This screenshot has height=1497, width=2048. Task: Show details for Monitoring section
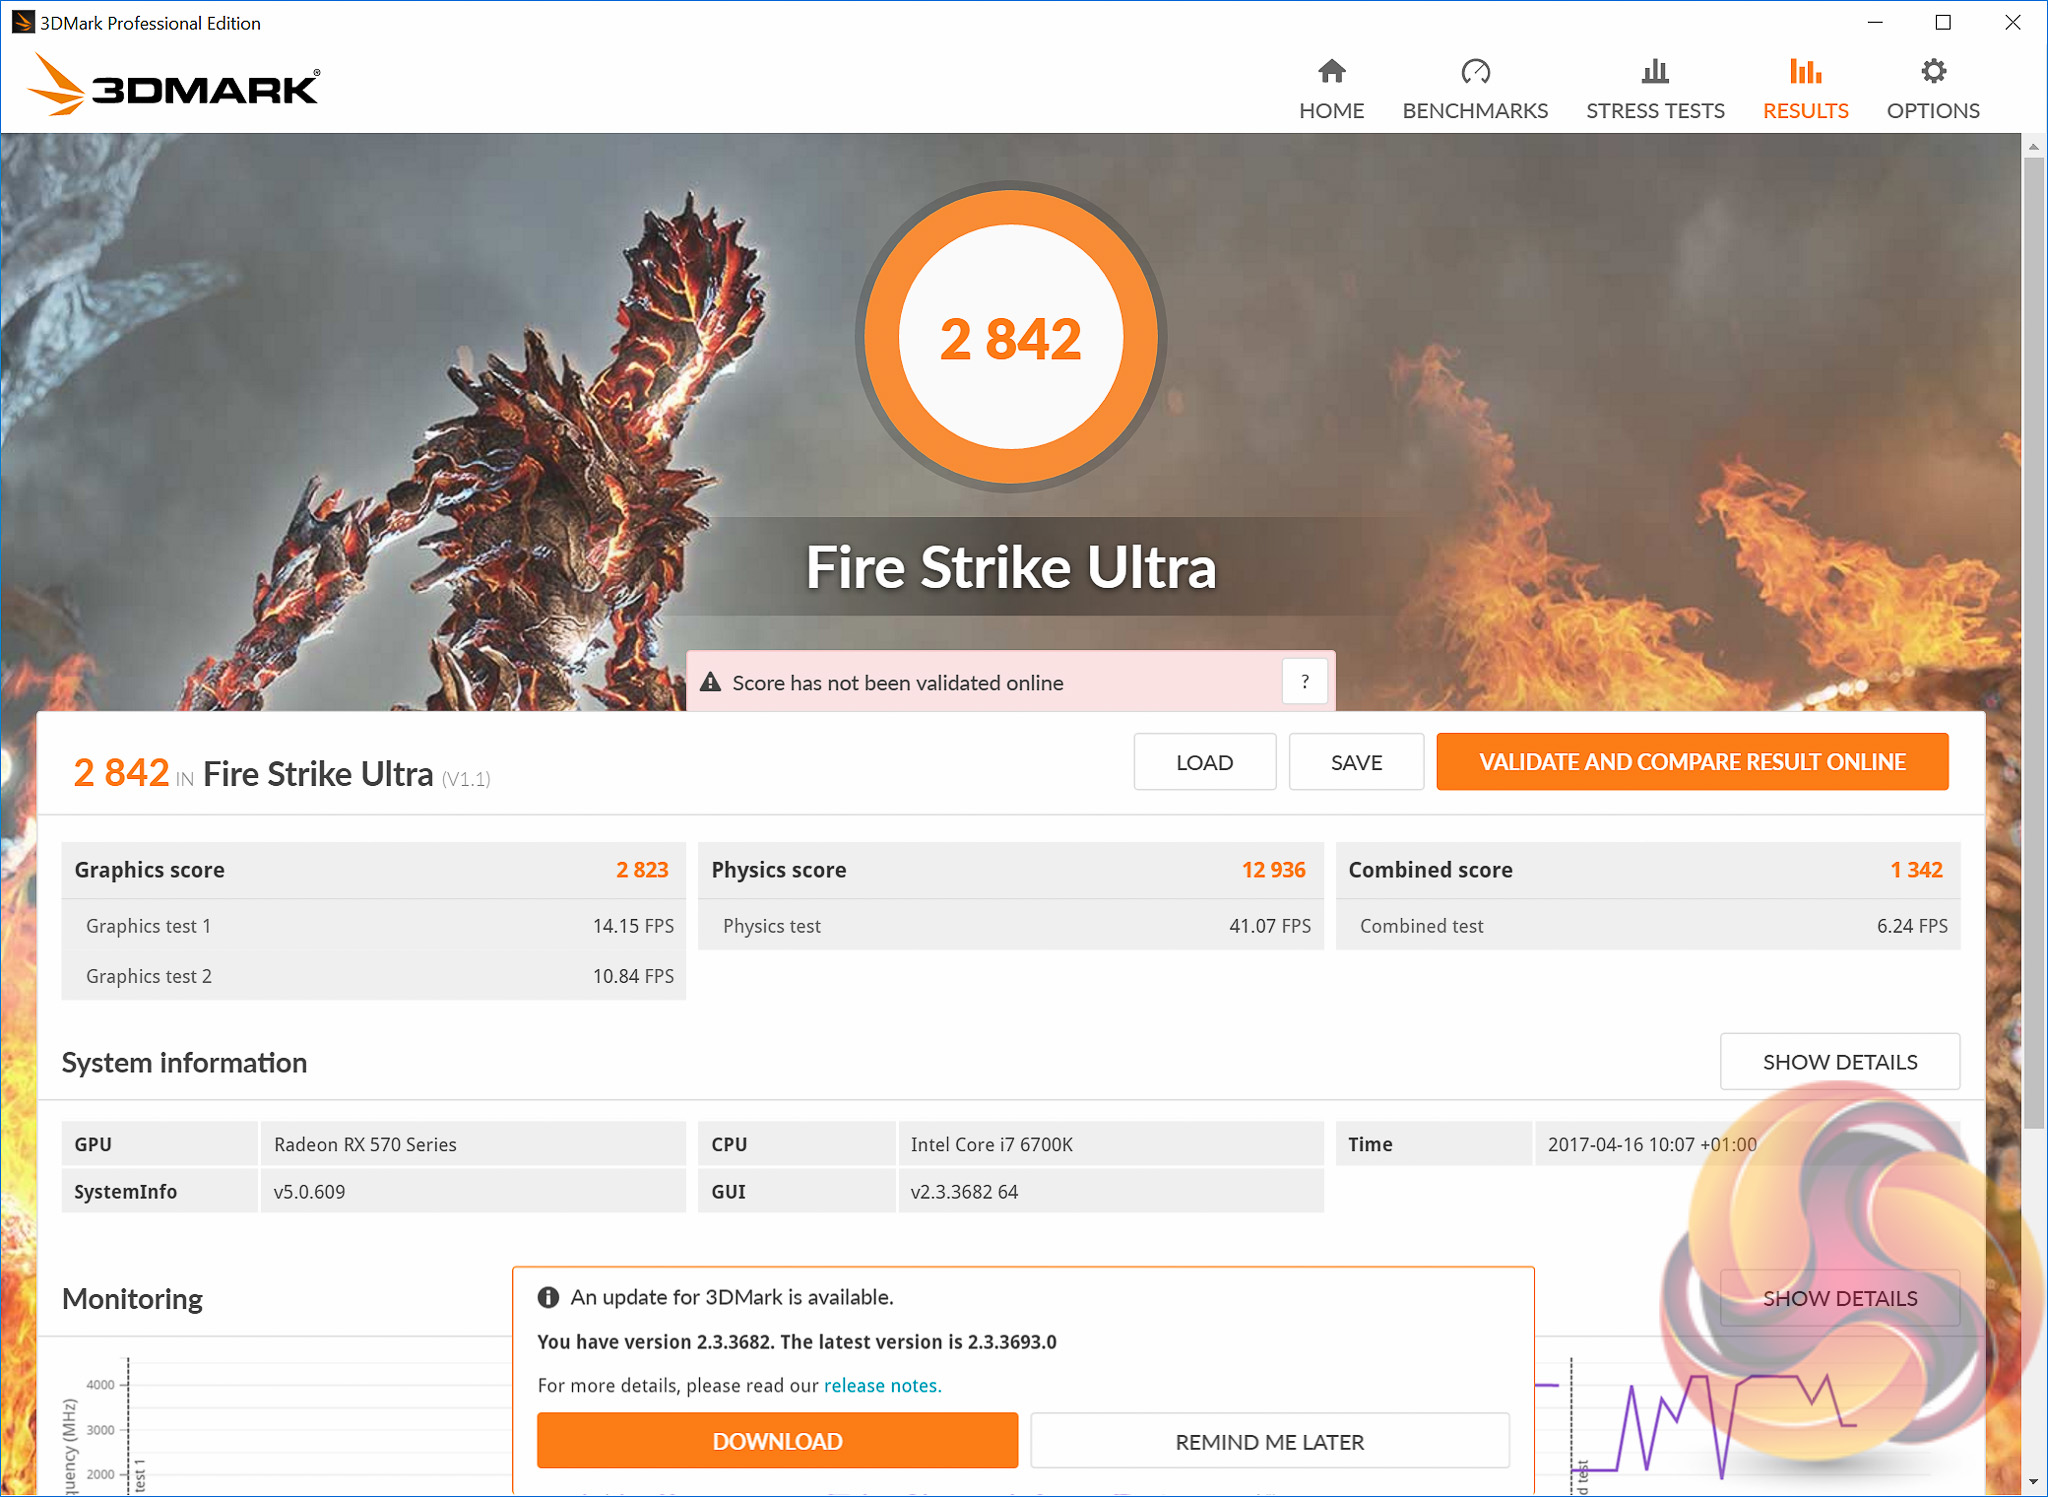1839,1298
